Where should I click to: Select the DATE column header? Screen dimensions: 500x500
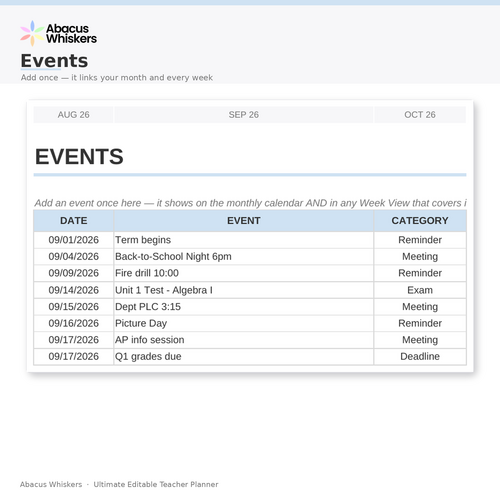pyautogui.click(x=73, y=221)
